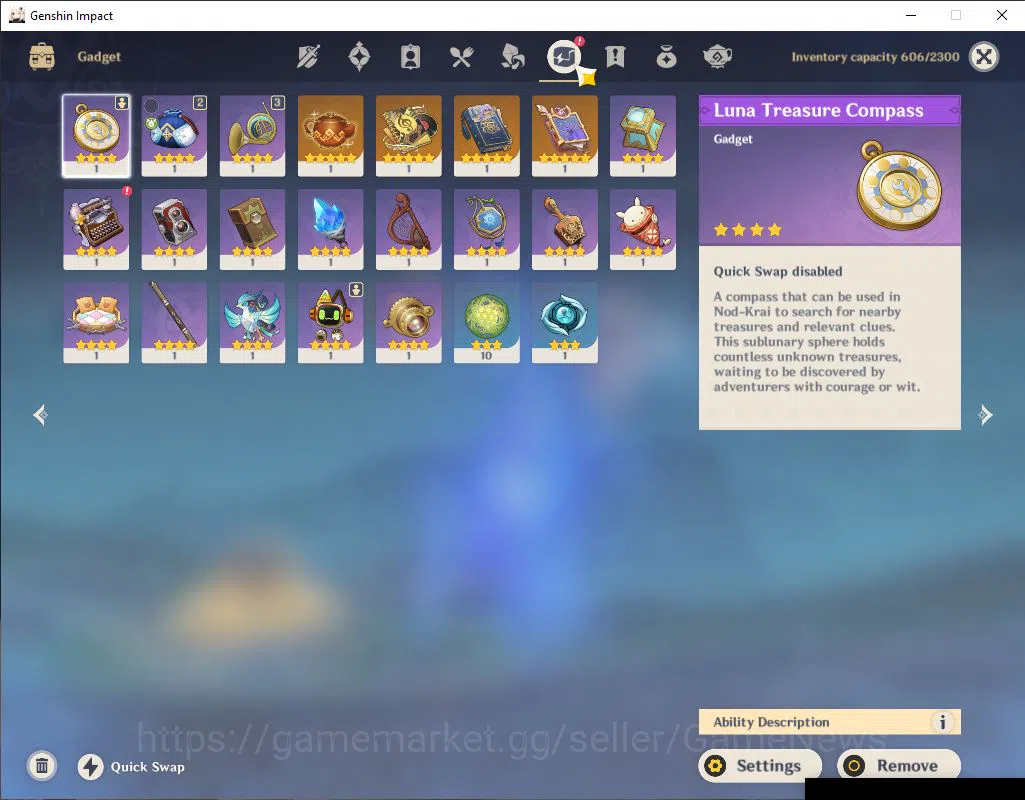Go to previous page with left arrow
1025x800 pixels.
41,415
